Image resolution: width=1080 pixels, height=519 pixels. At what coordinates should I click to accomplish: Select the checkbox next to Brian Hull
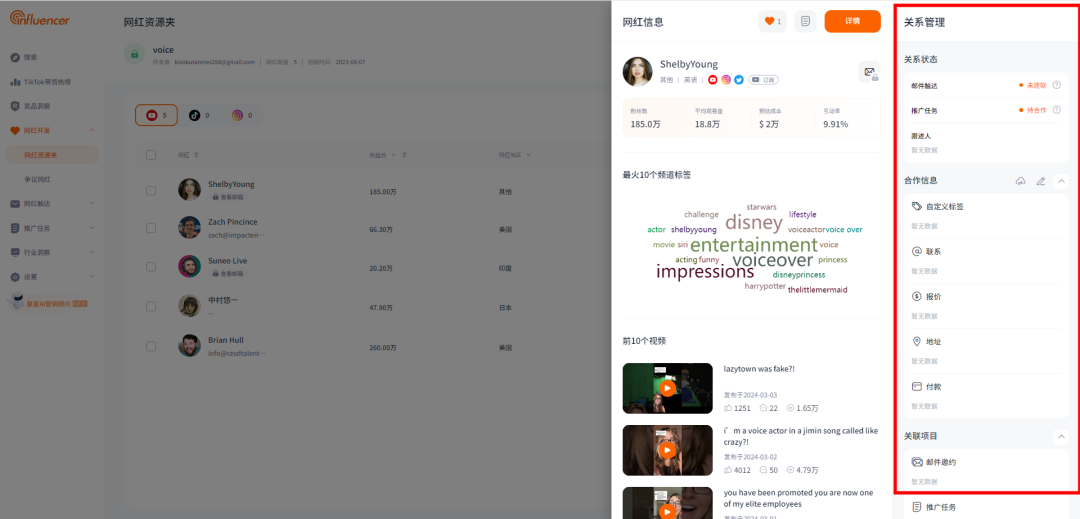pyautogui.click(x=151, y=346)
